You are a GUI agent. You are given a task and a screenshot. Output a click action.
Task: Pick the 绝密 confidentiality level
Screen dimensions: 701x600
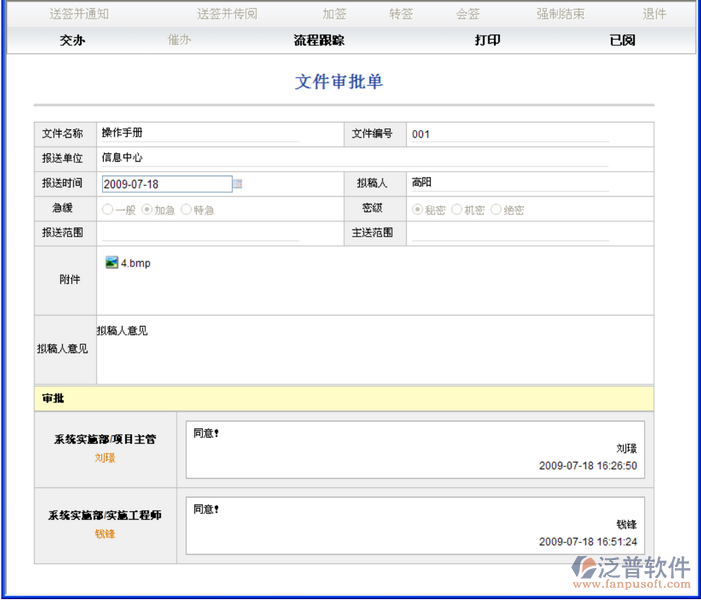click(x=496, y=210)
